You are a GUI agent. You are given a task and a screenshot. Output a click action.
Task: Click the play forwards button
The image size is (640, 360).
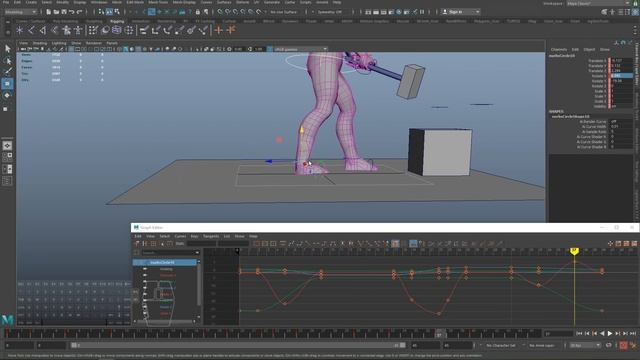(x=610, y=333)
